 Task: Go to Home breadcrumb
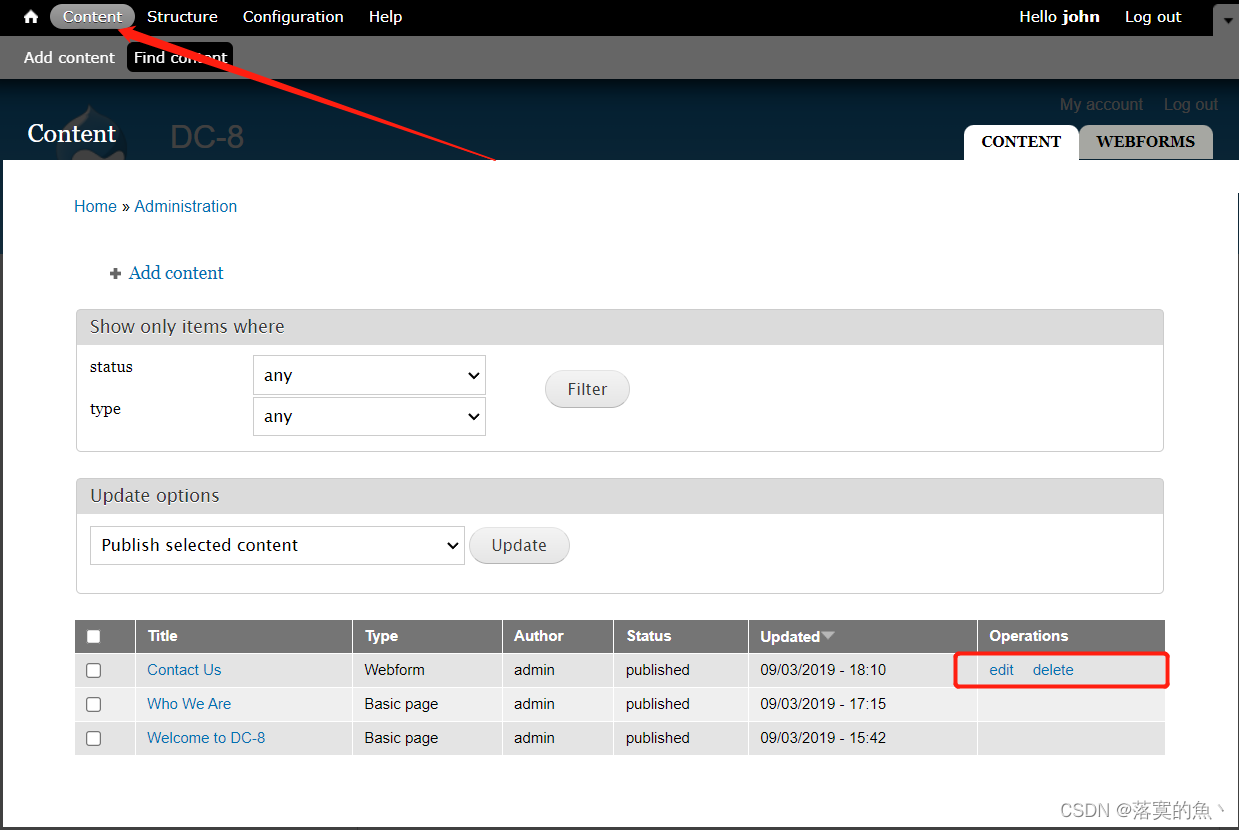[95, 206]
